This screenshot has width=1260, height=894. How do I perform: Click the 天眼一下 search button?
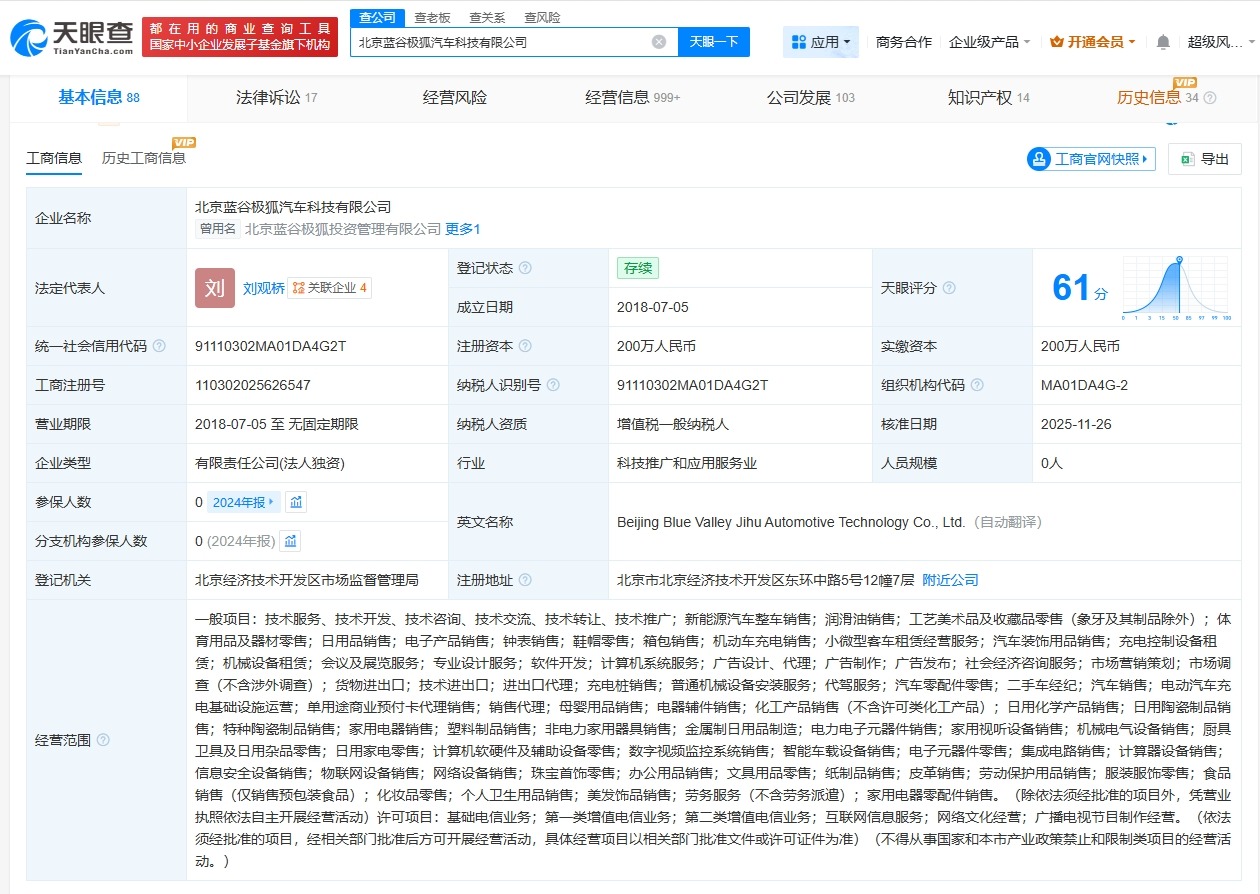coord(713,41)
